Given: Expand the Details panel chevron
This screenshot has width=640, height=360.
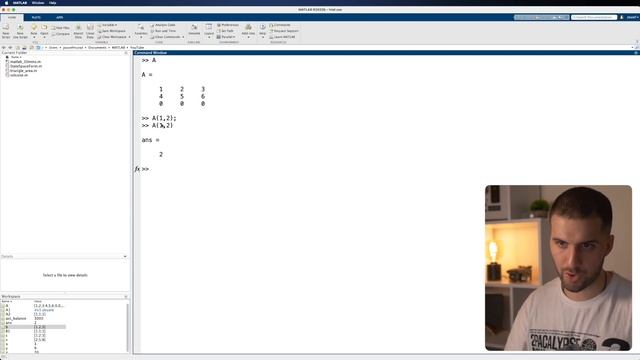Looking at the screenshot, I should point(125,256).
